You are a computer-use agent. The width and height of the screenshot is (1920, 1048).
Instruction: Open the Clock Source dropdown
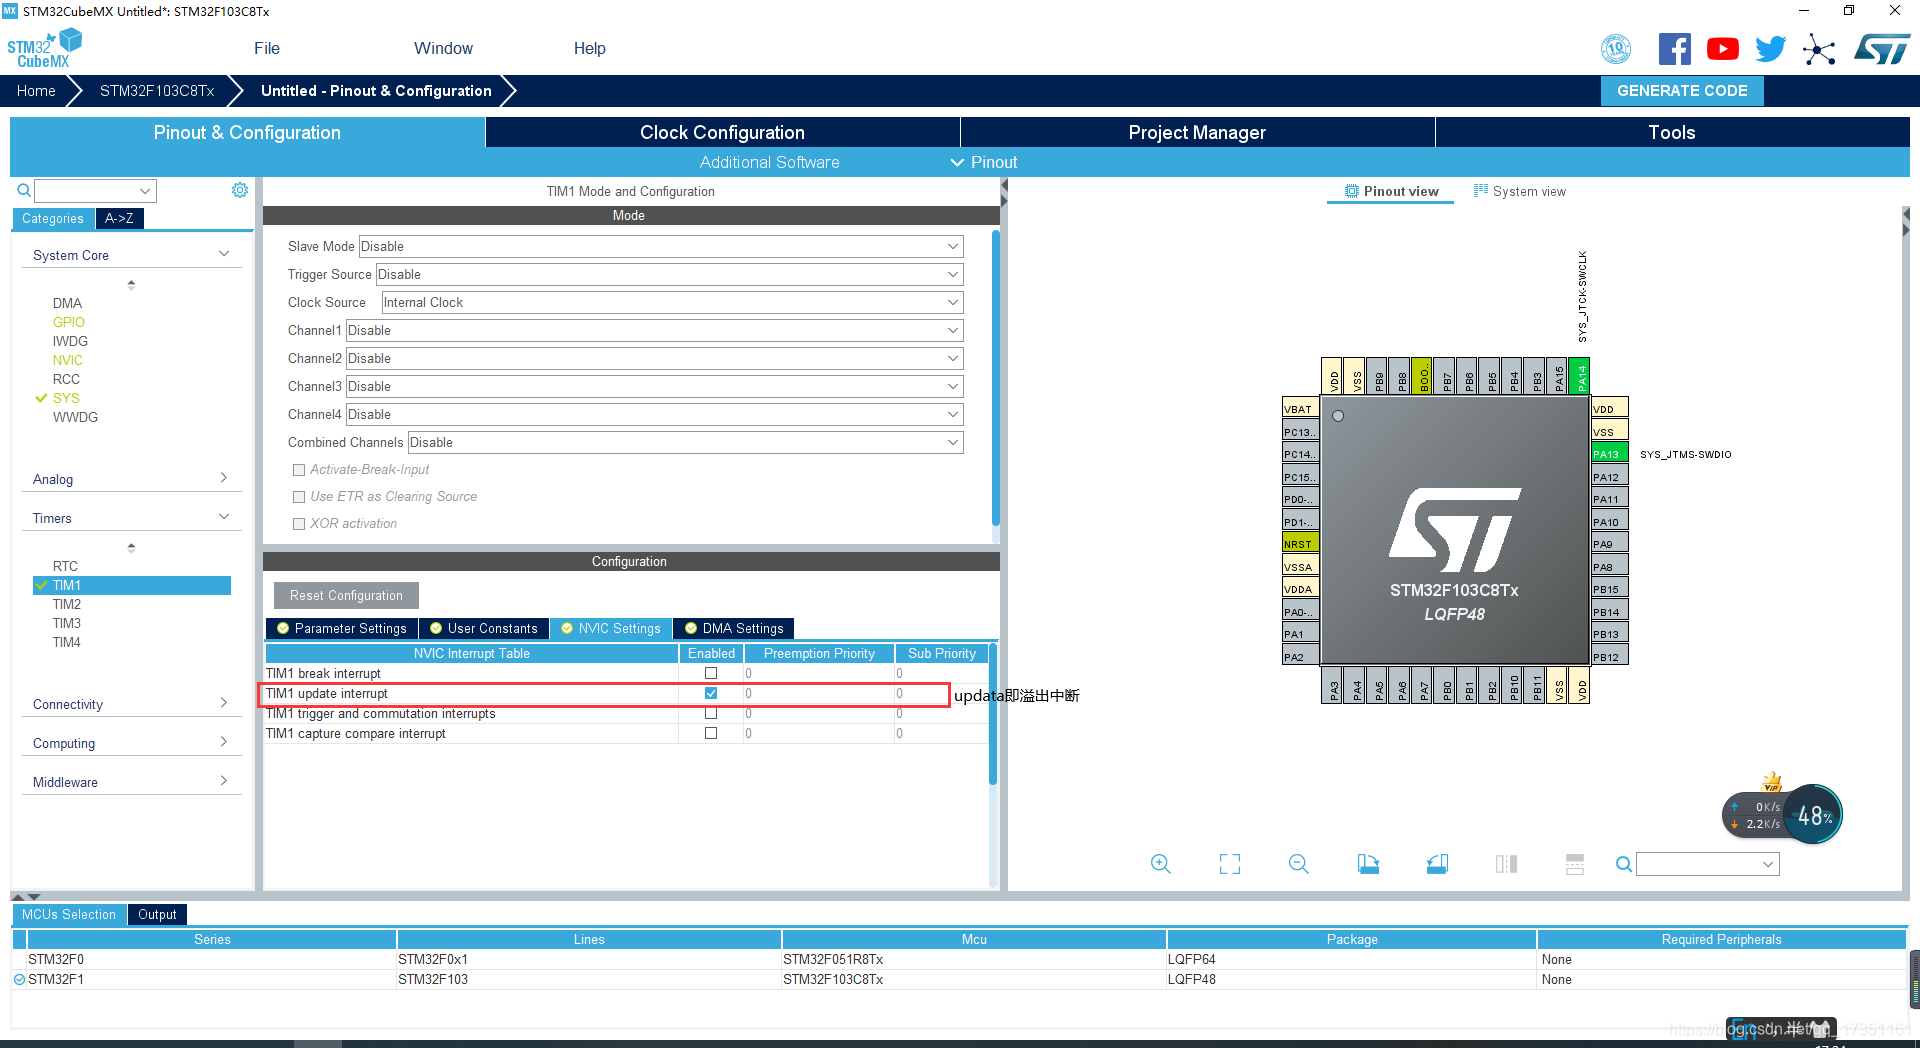point(672,302)
